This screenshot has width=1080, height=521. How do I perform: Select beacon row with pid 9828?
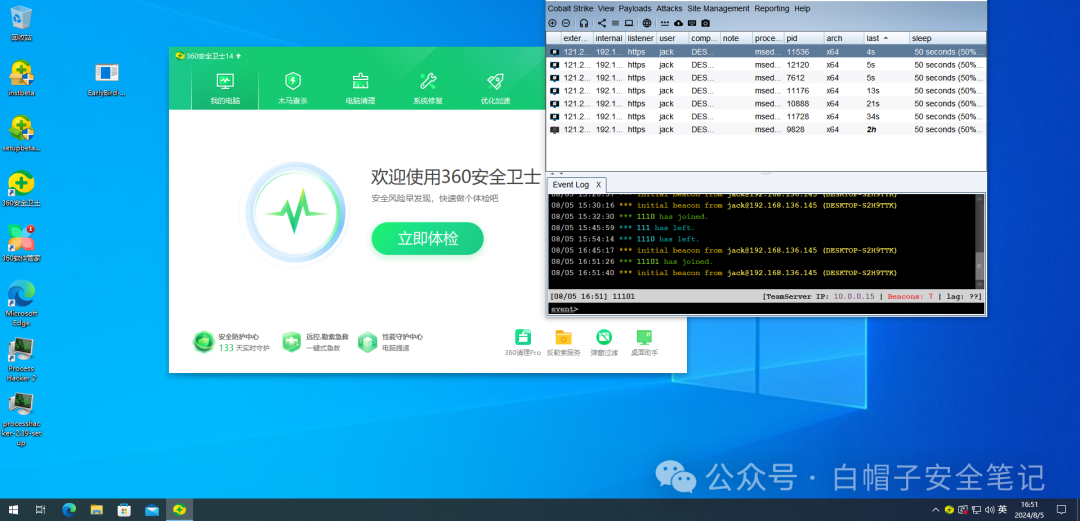click(x=766, y=130)
